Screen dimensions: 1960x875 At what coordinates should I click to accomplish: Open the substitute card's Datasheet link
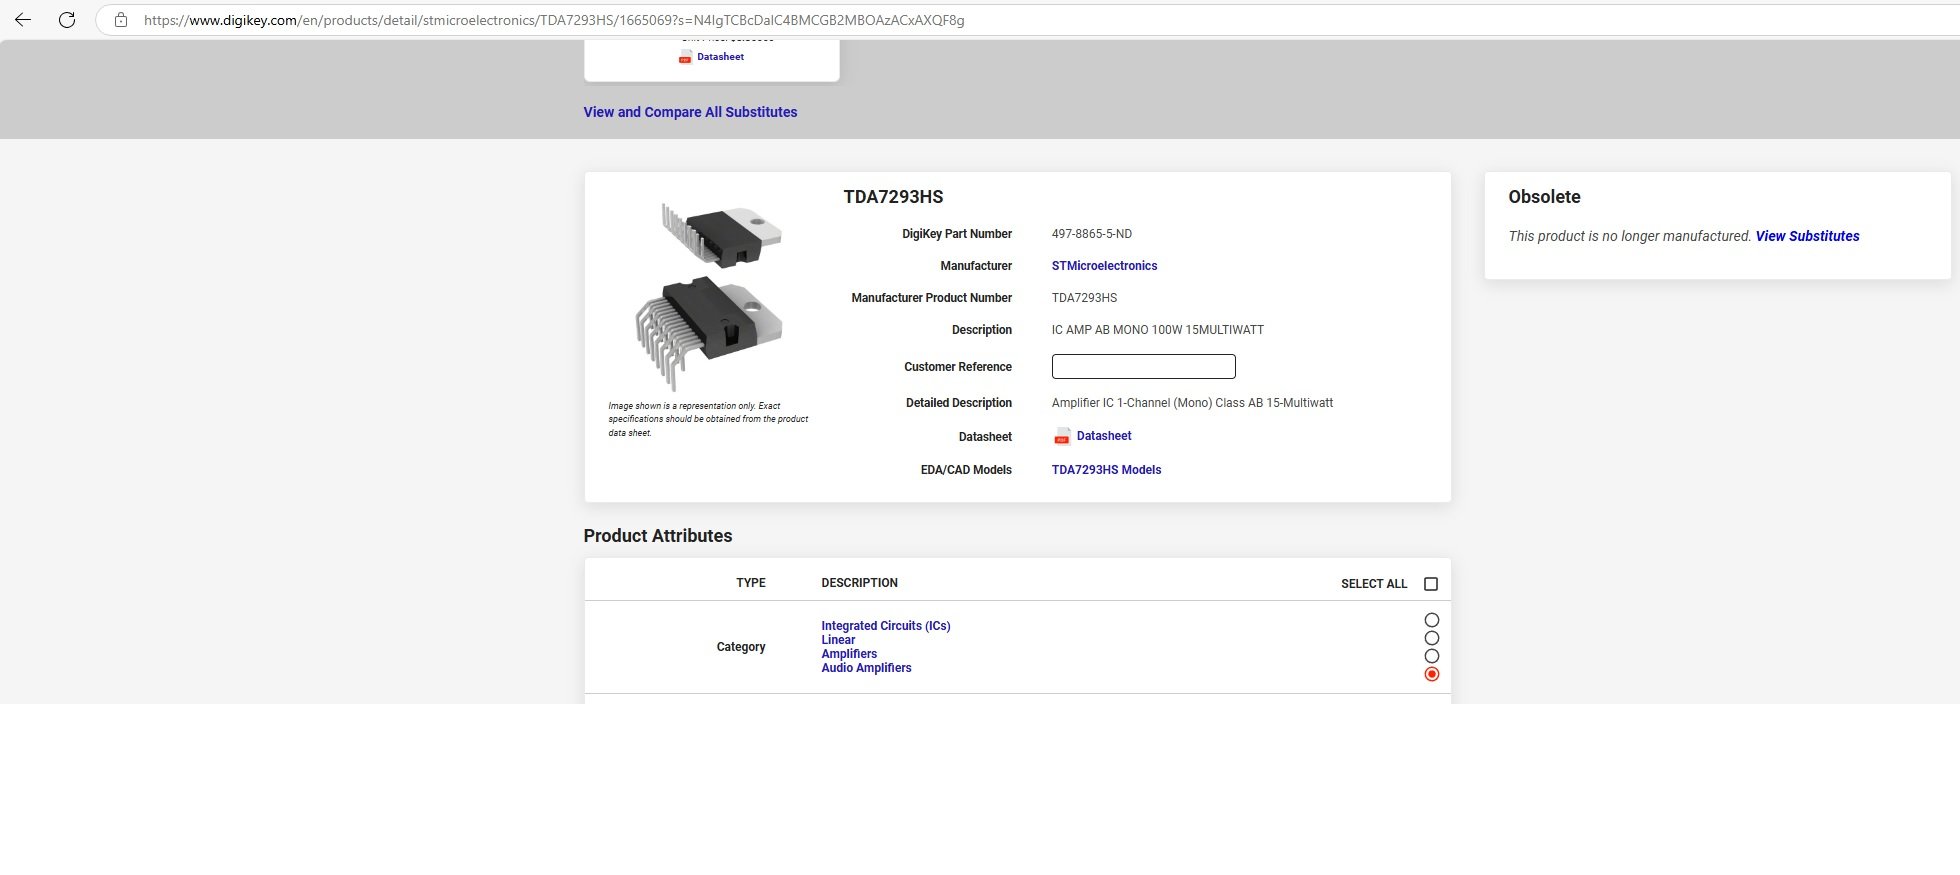click(720, 57)
